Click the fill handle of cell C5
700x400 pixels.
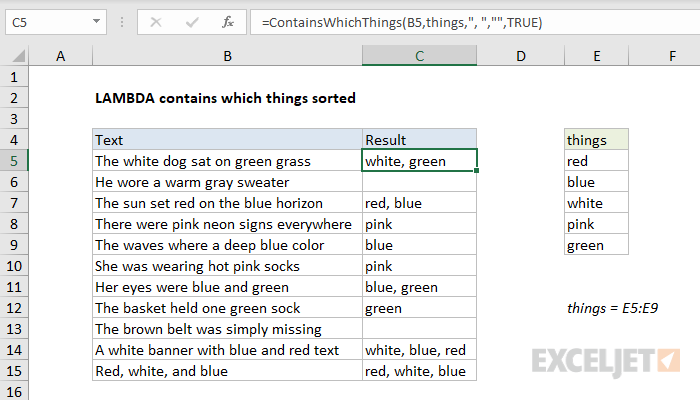tap(477, 171)
